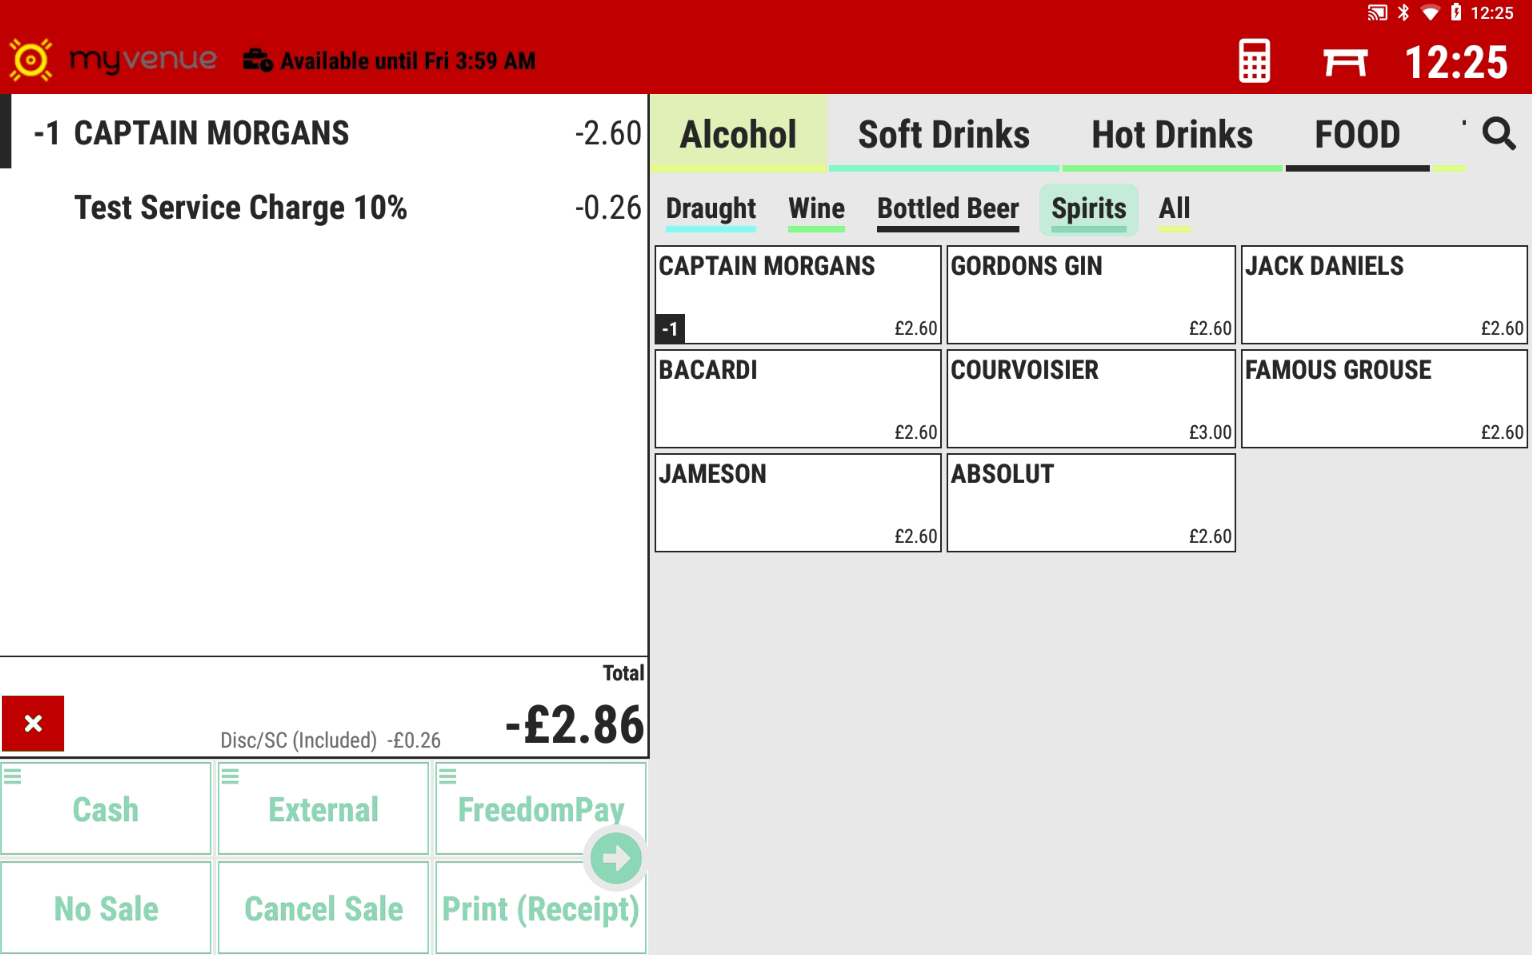The height and width of the screenshot is (955, 1532).
Task: Add COURVOISIER to the order
Action: tap(1090, 398)
